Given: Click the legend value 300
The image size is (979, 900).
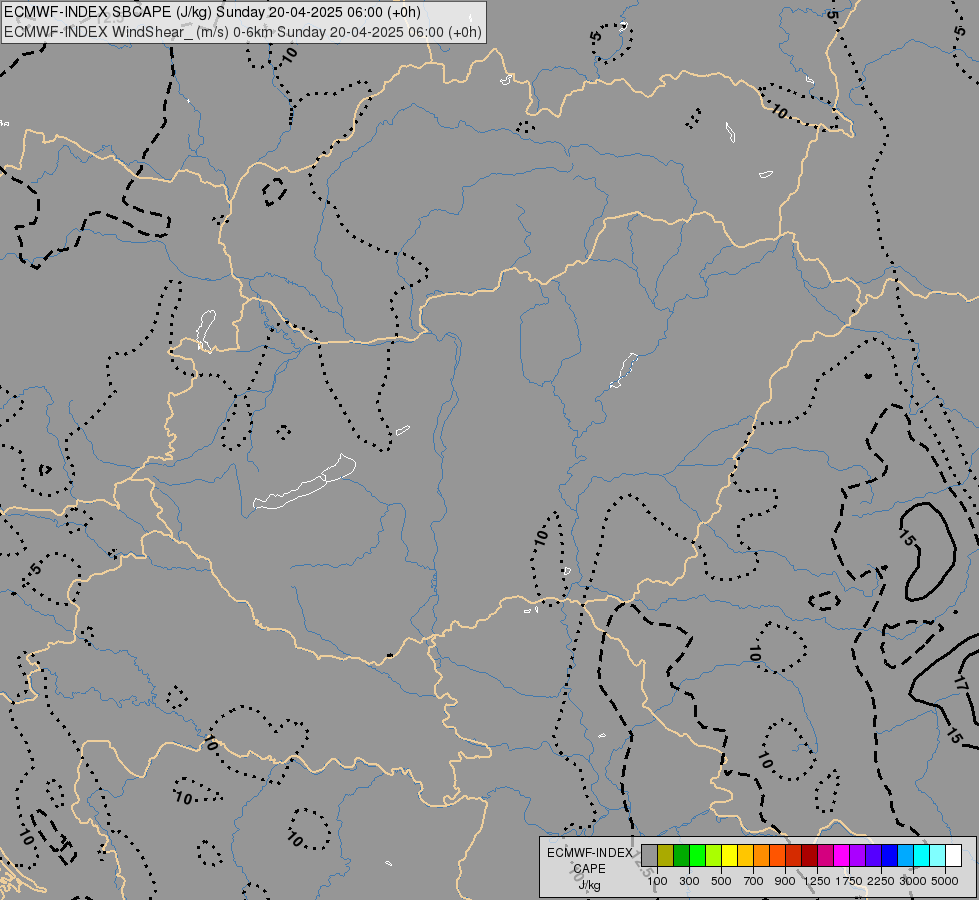Looking at the screenshot, I should click(x=689, y=881).
